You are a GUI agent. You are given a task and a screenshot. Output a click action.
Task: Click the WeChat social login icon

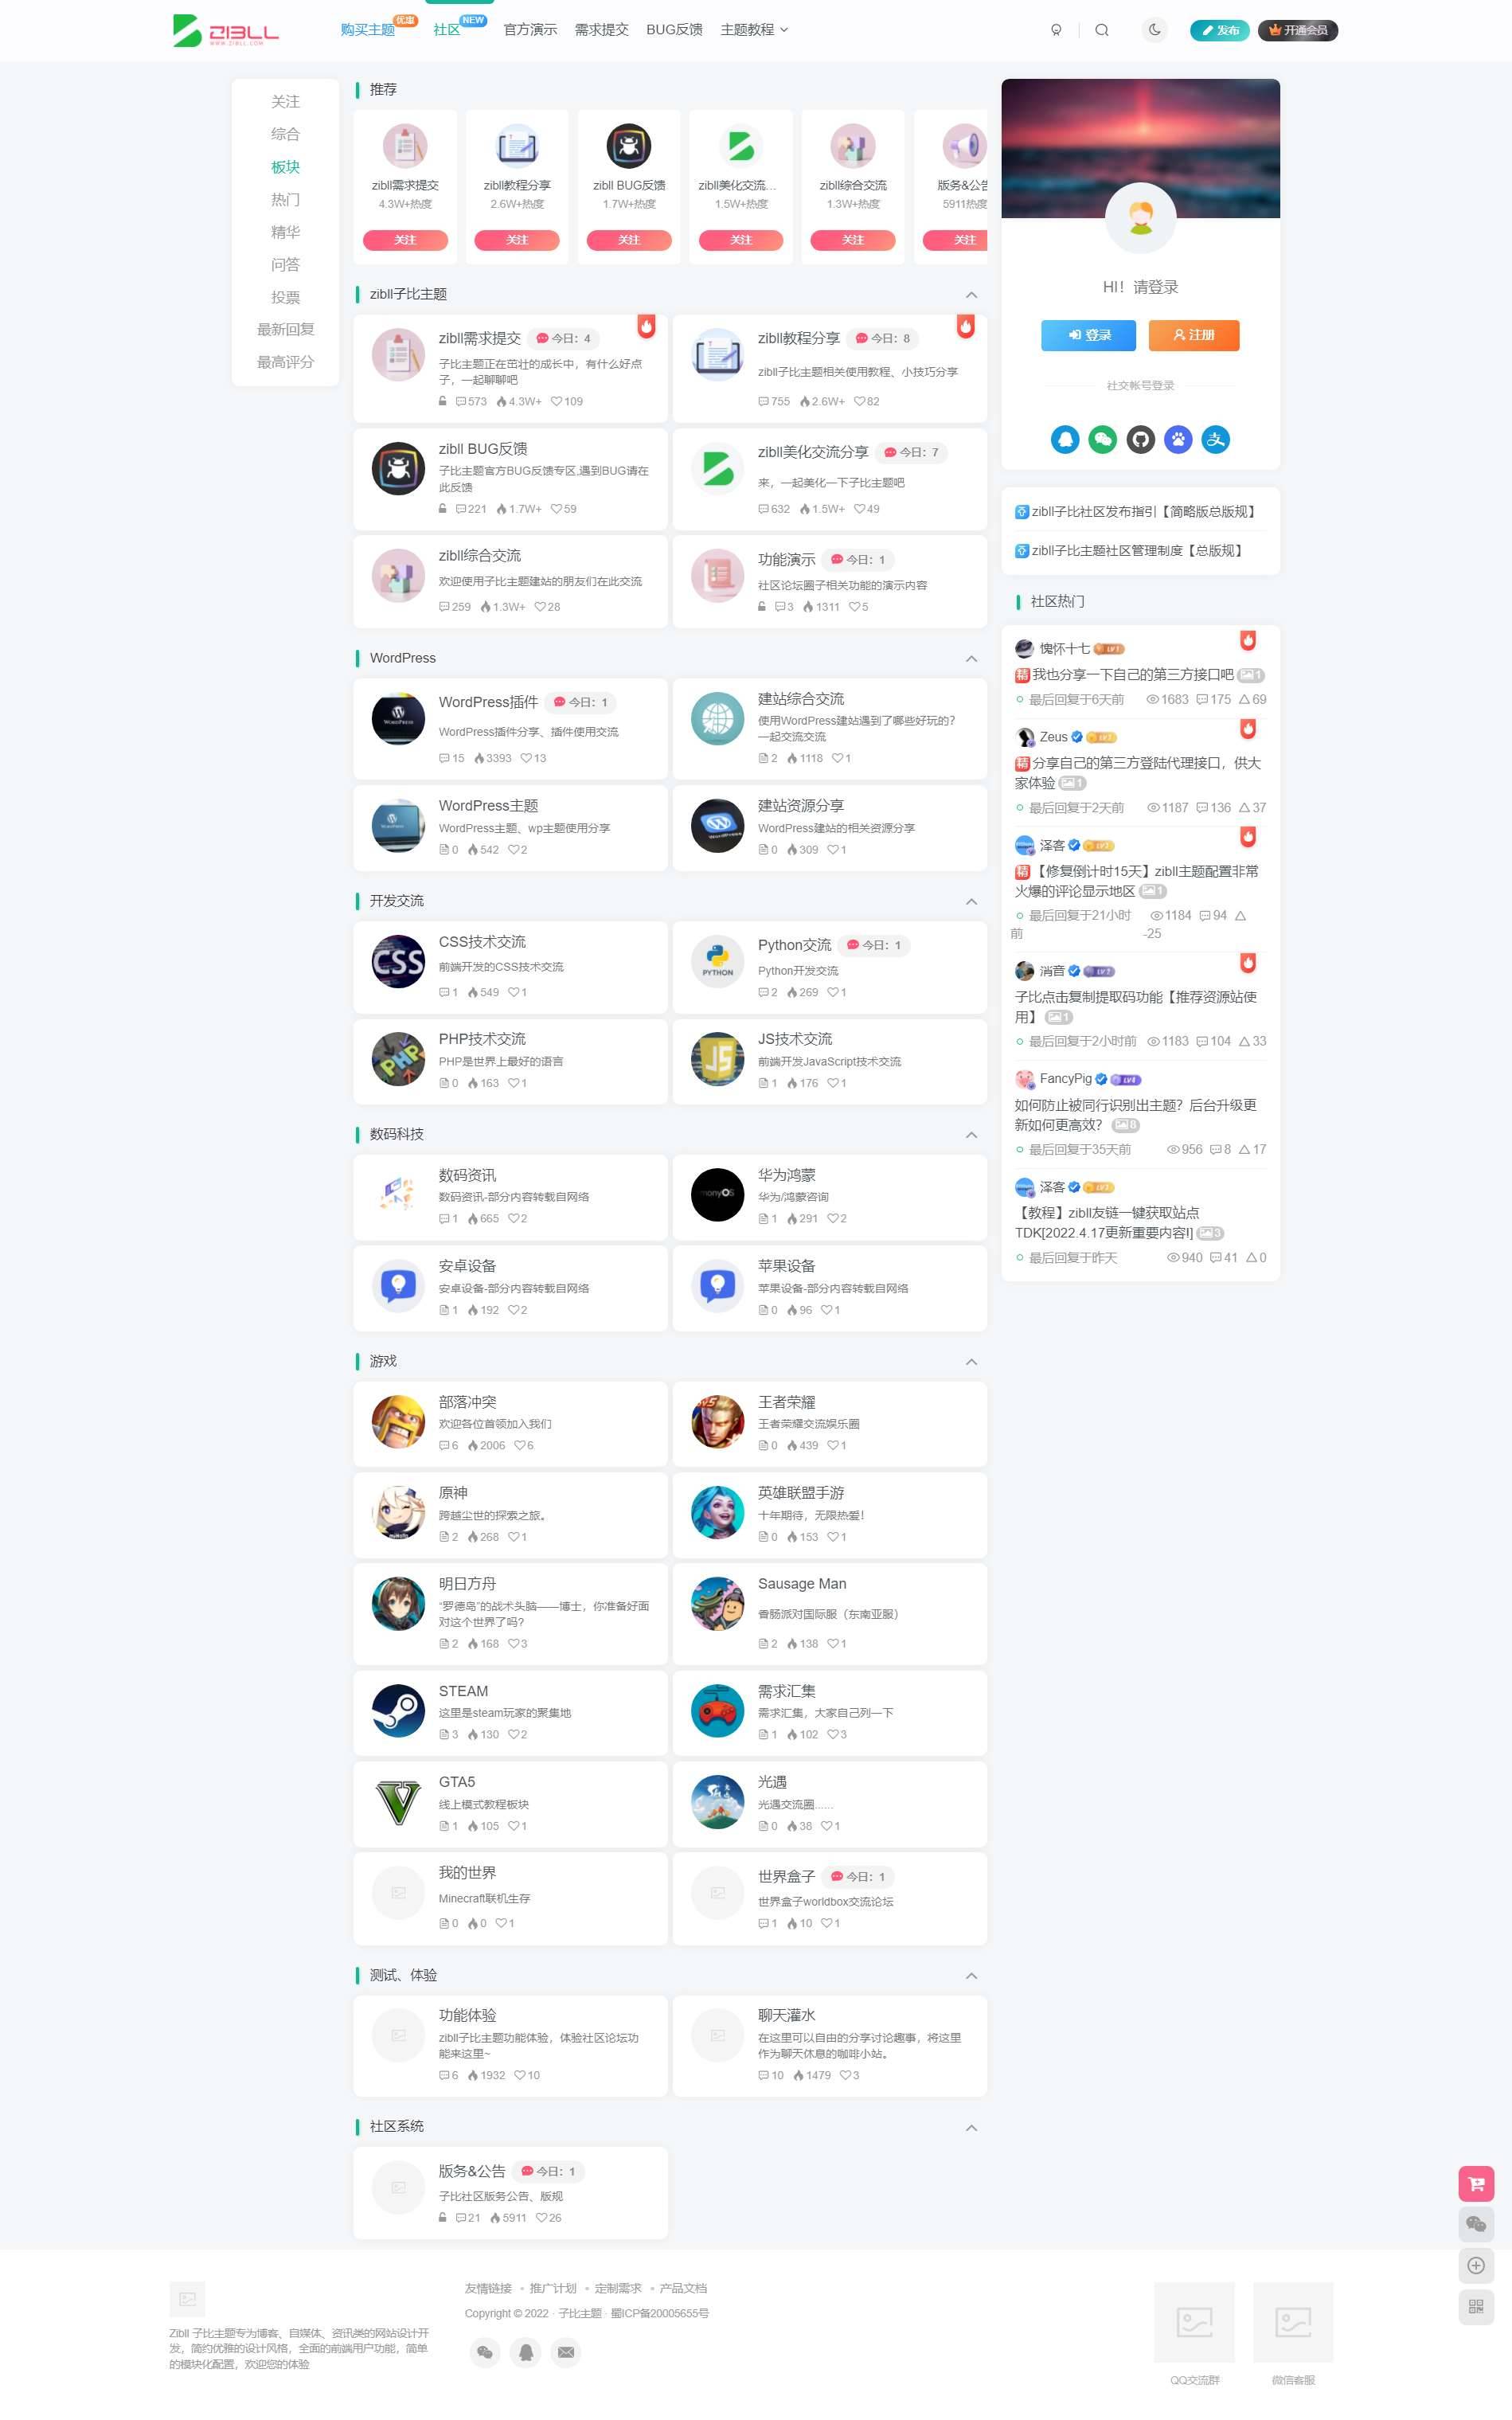coord(1103,439)
